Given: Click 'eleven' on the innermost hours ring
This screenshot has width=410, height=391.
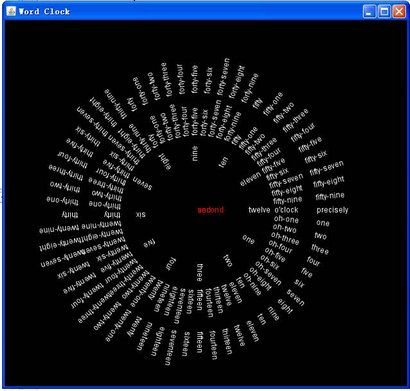Looking at the screenshot, I should [x=250, y=179].
